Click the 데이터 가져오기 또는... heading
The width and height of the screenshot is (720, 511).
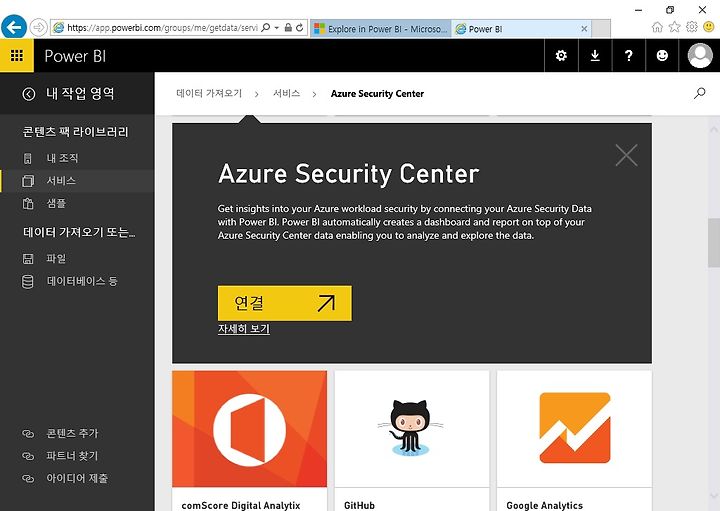(79, 232)
